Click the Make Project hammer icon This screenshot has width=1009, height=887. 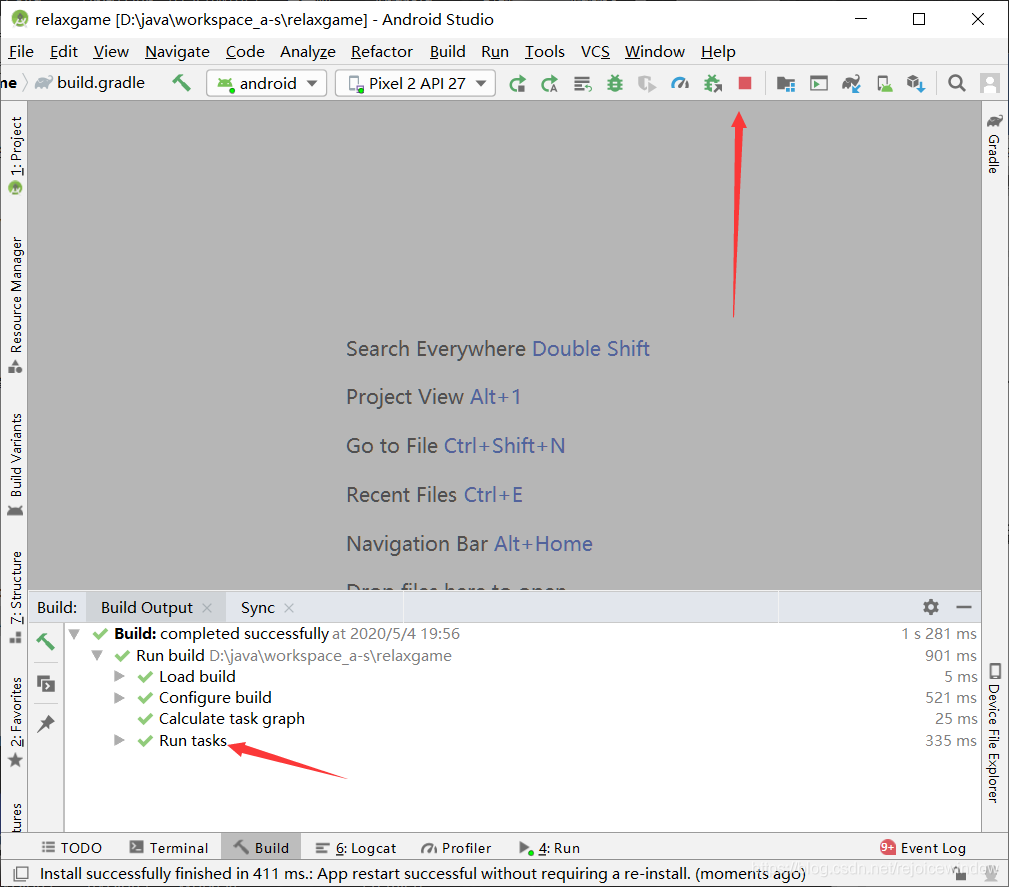point(181,82)
